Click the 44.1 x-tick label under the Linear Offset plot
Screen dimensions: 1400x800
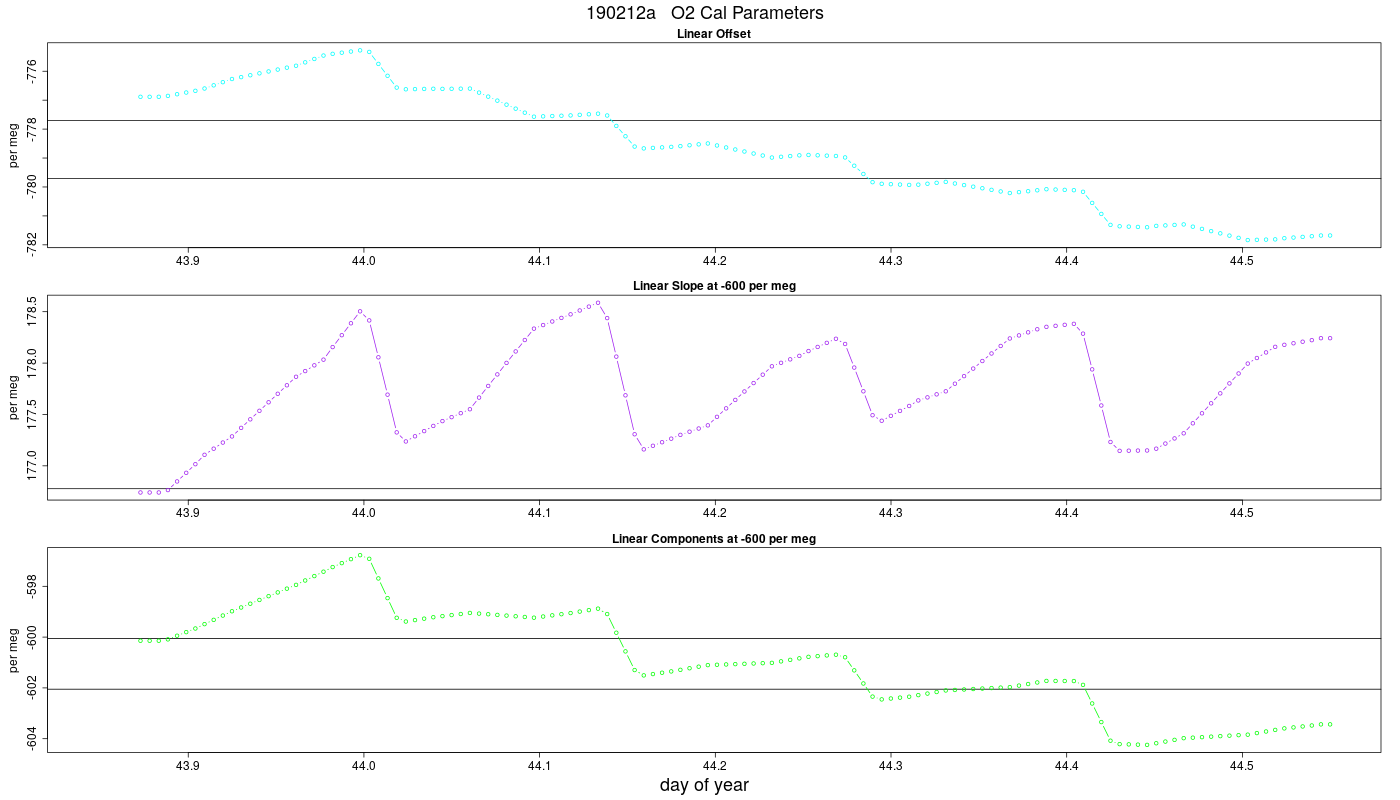tap(539, 261)
